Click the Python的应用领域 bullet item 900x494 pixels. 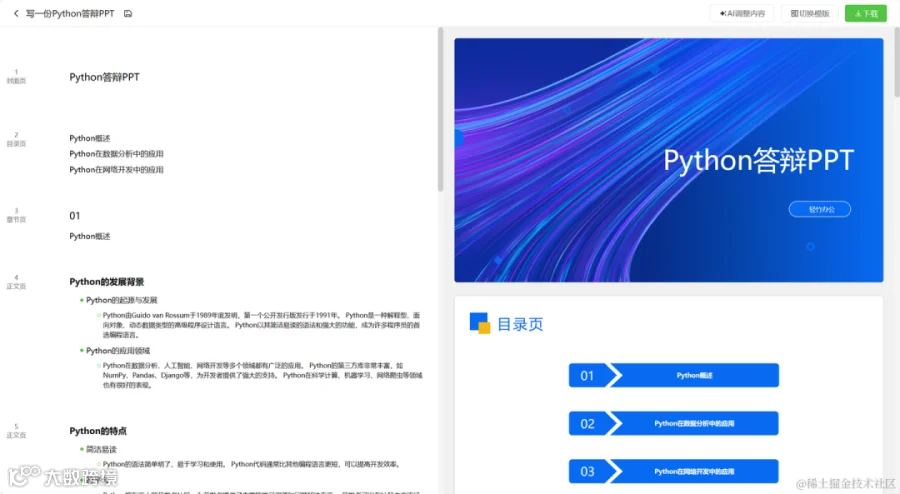(x=118, y=351)
